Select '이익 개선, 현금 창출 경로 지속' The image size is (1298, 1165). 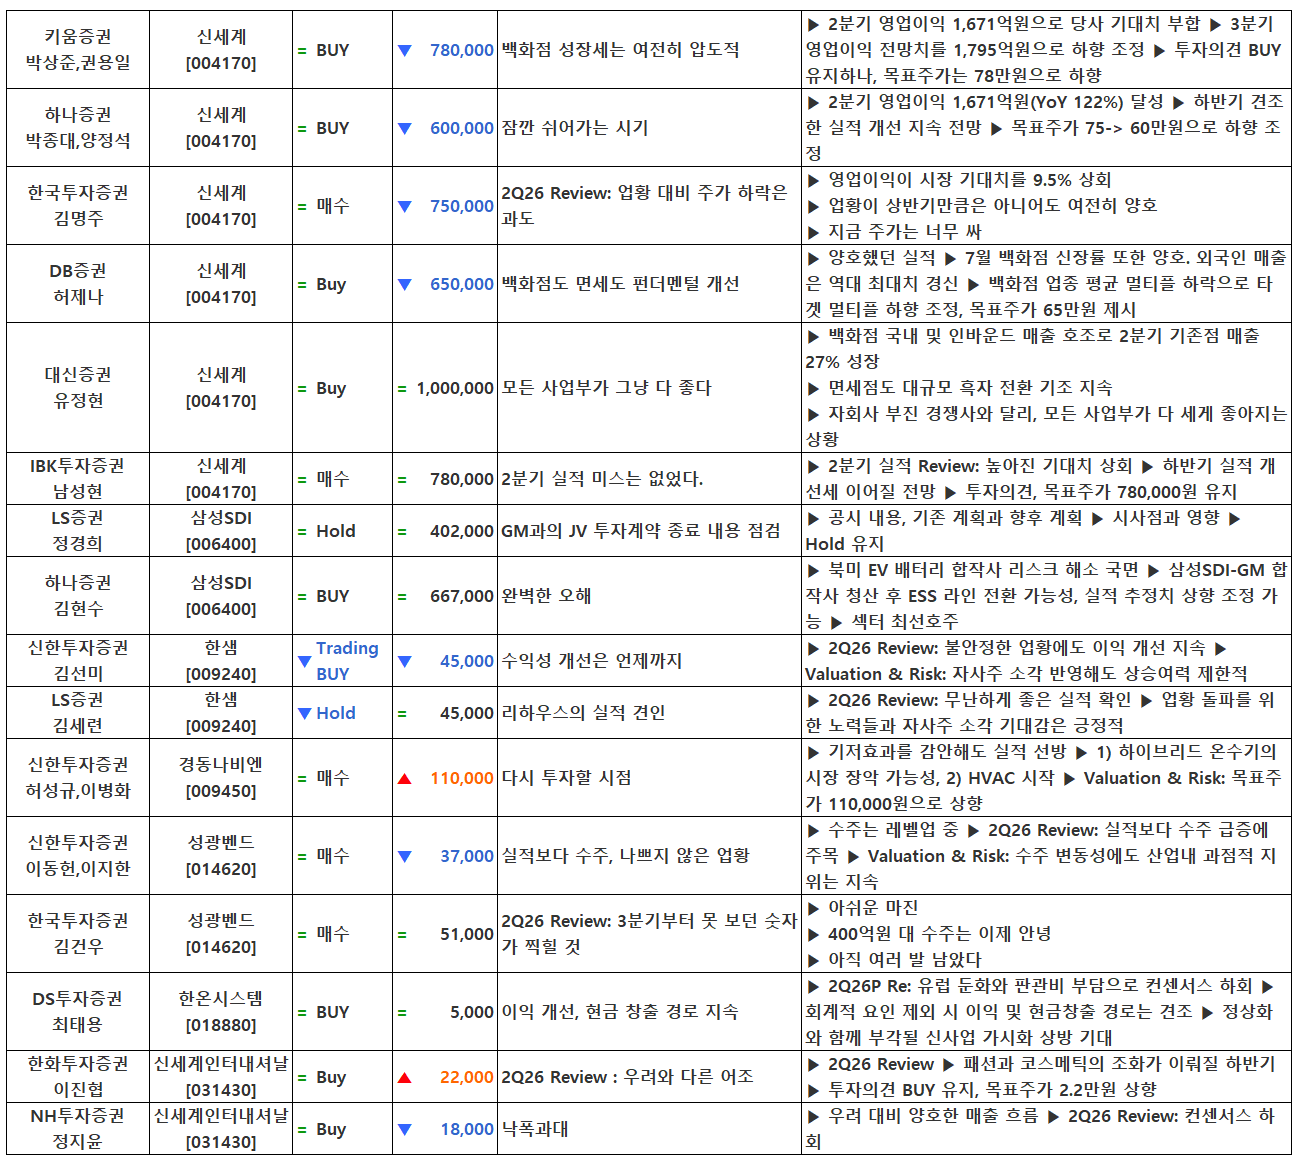[620, 1012]
